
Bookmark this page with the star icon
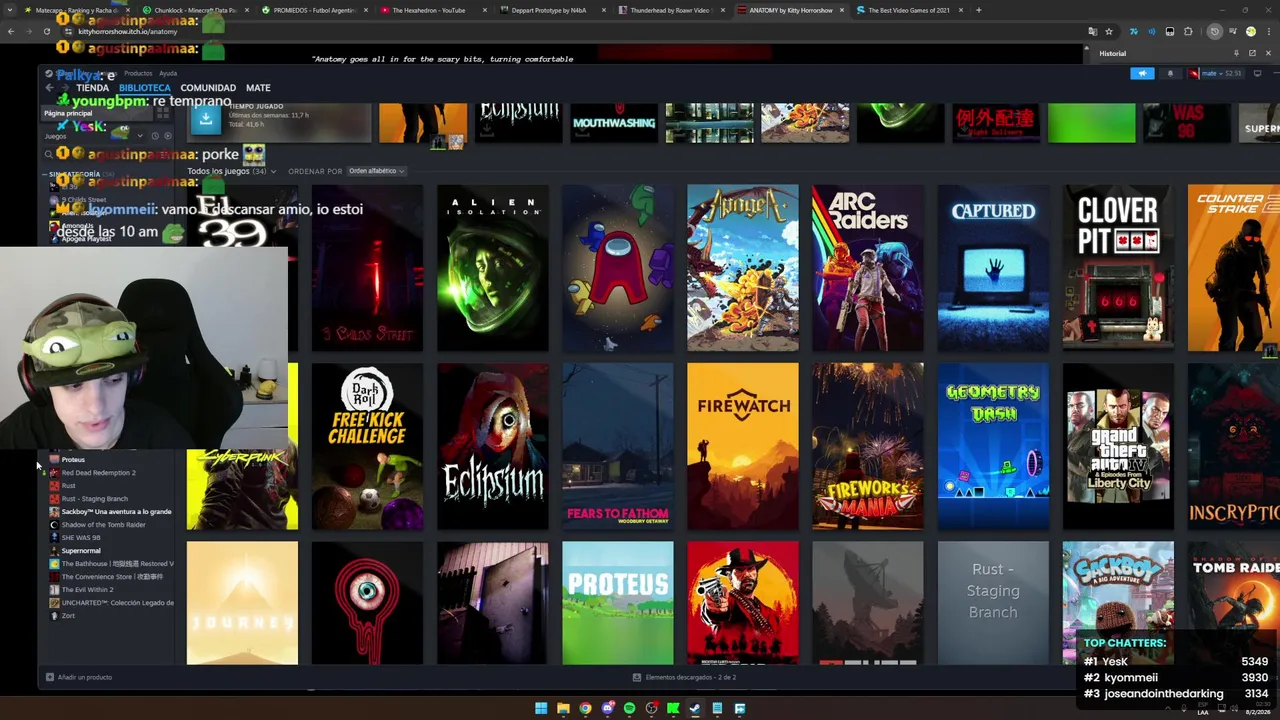coord(1108,31)
